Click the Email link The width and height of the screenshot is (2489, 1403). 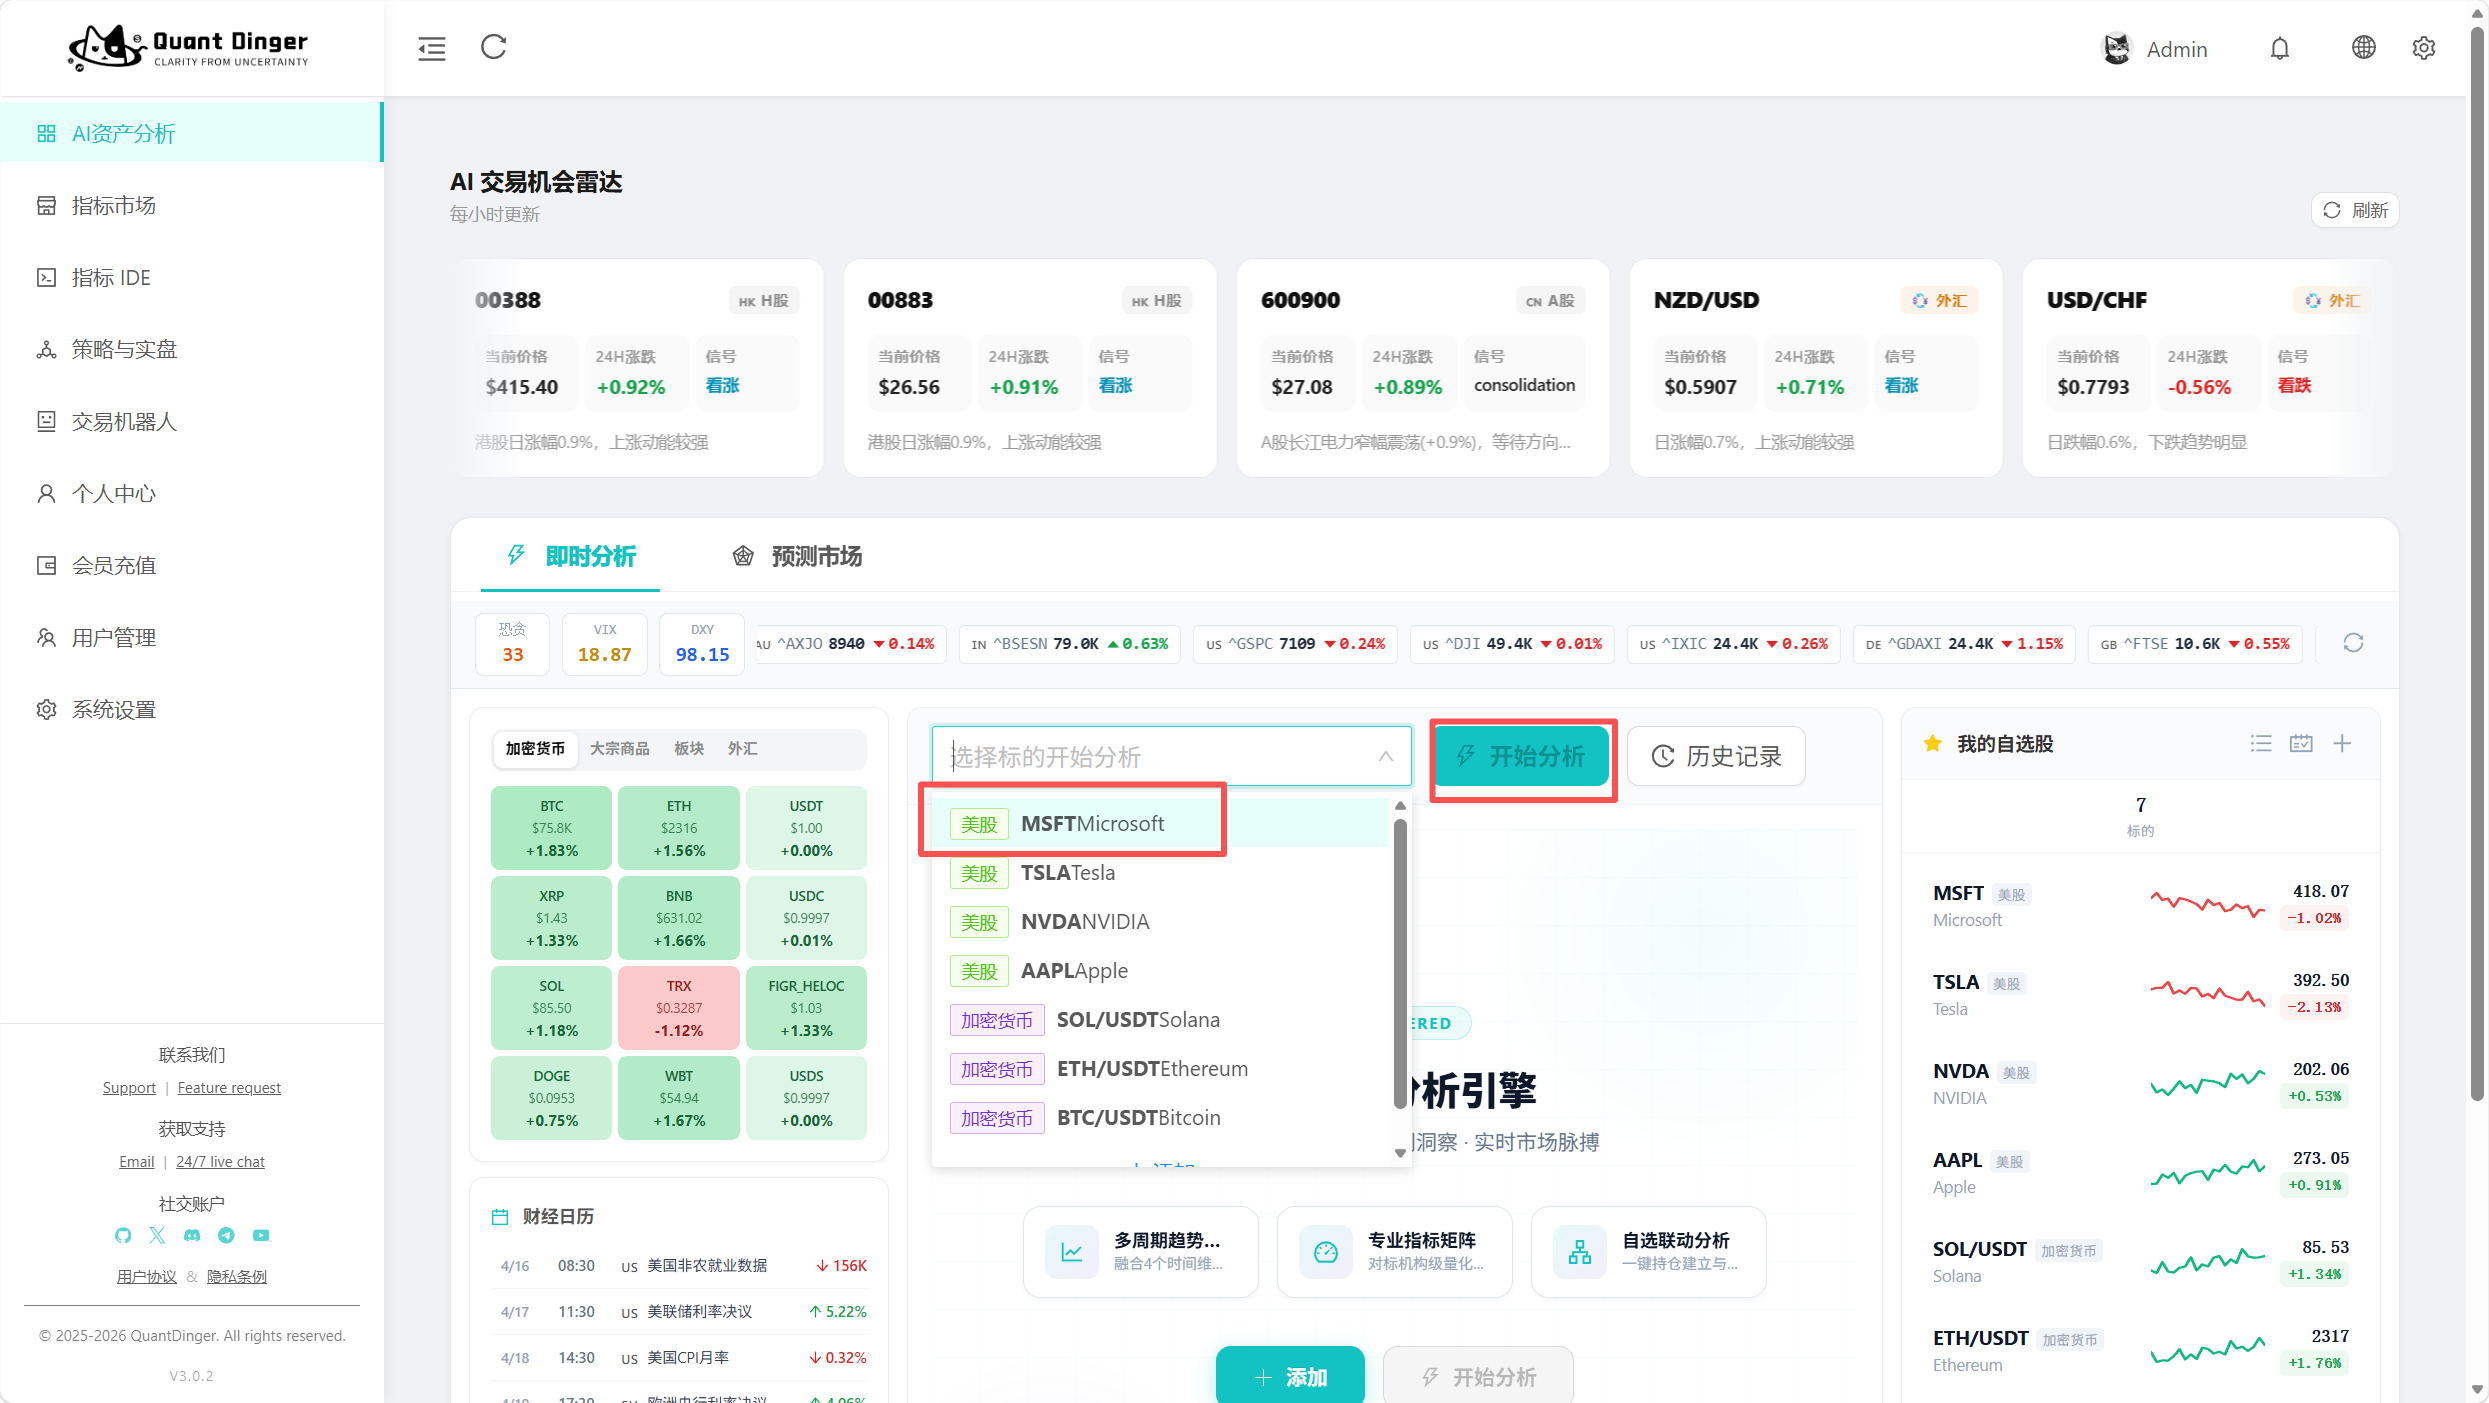pyautogui.click(x=136, y=1162)
